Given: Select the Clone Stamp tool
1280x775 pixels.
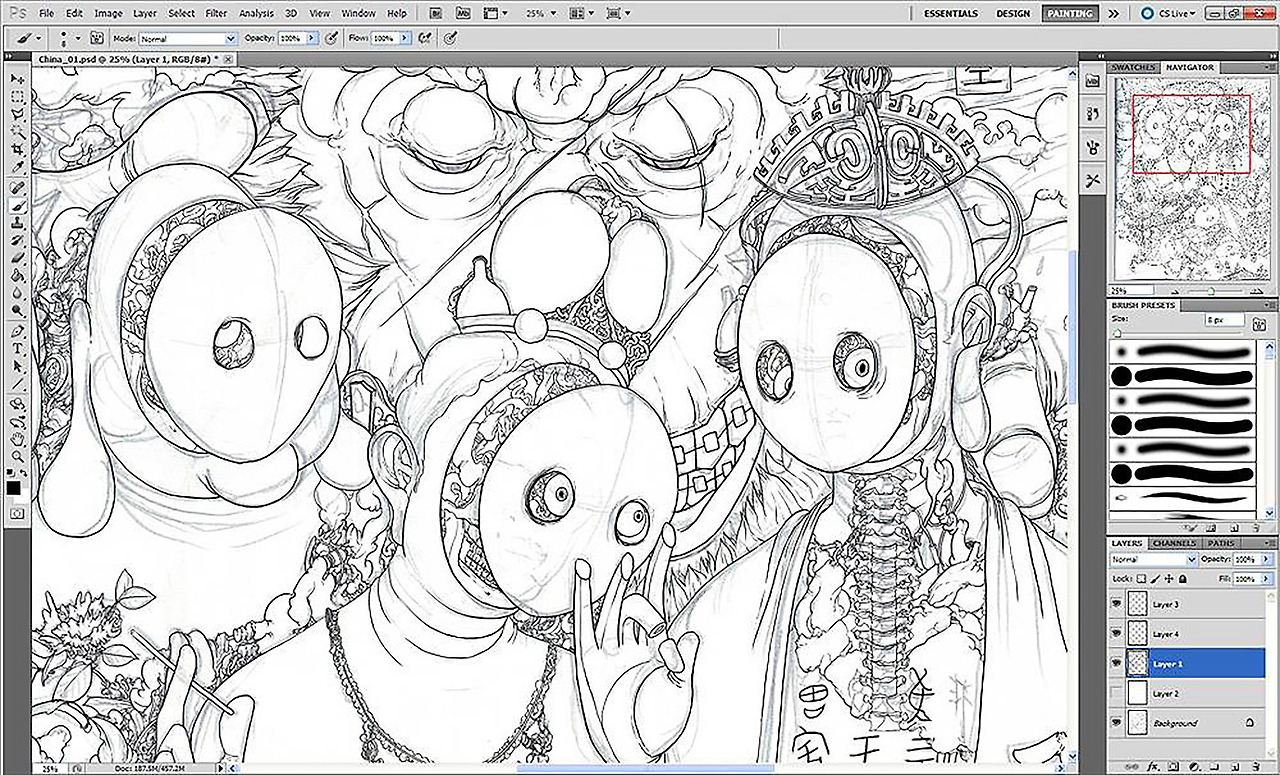Looking at the screenshot, I should pyautogui.click(x=17, y=223).
